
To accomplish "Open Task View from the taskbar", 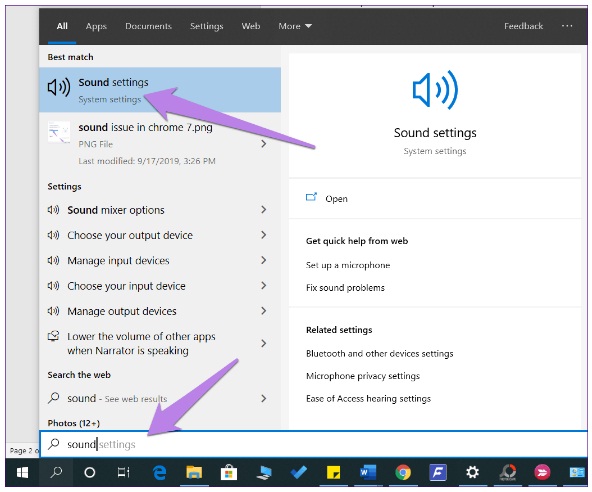I will coord(123,472).
